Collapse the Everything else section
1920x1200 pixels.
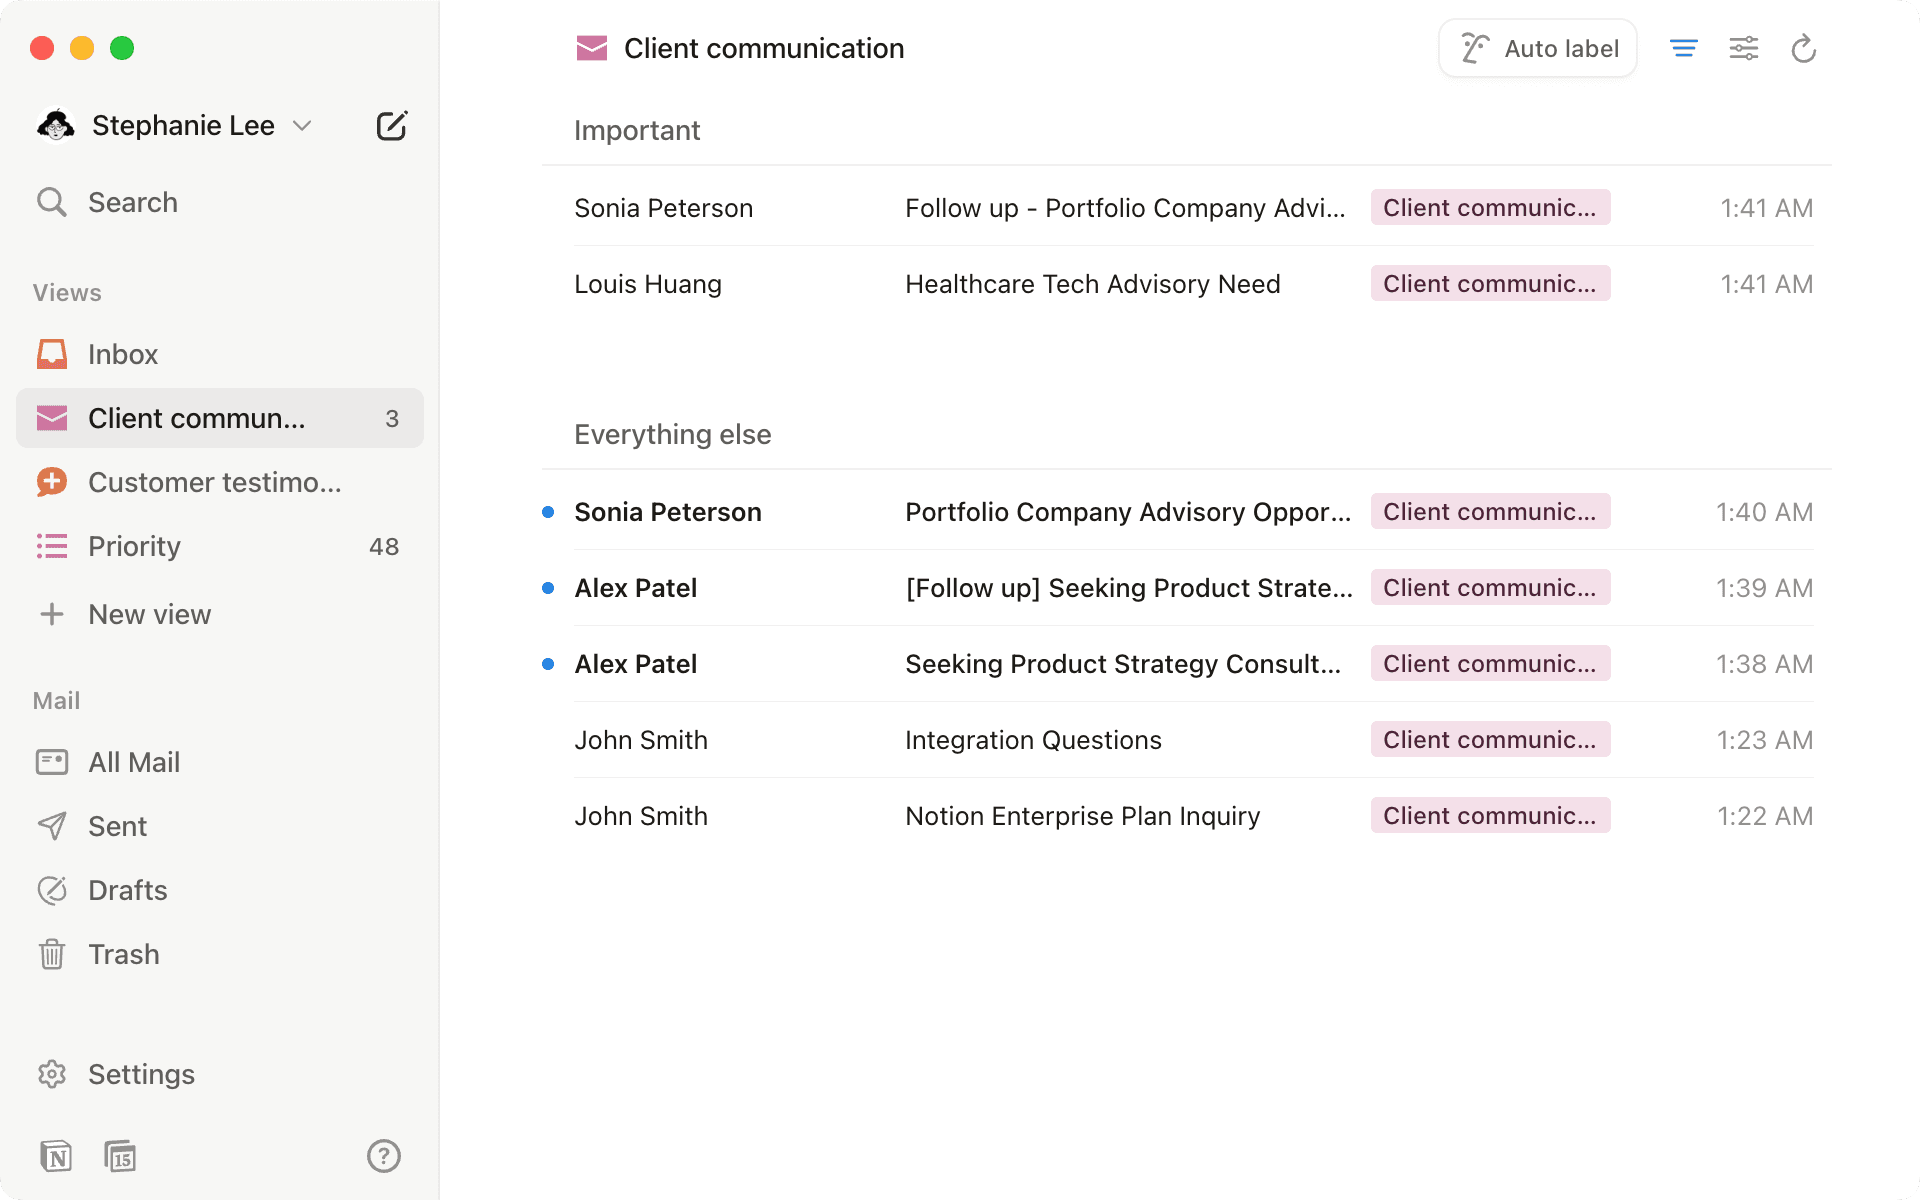672,433
